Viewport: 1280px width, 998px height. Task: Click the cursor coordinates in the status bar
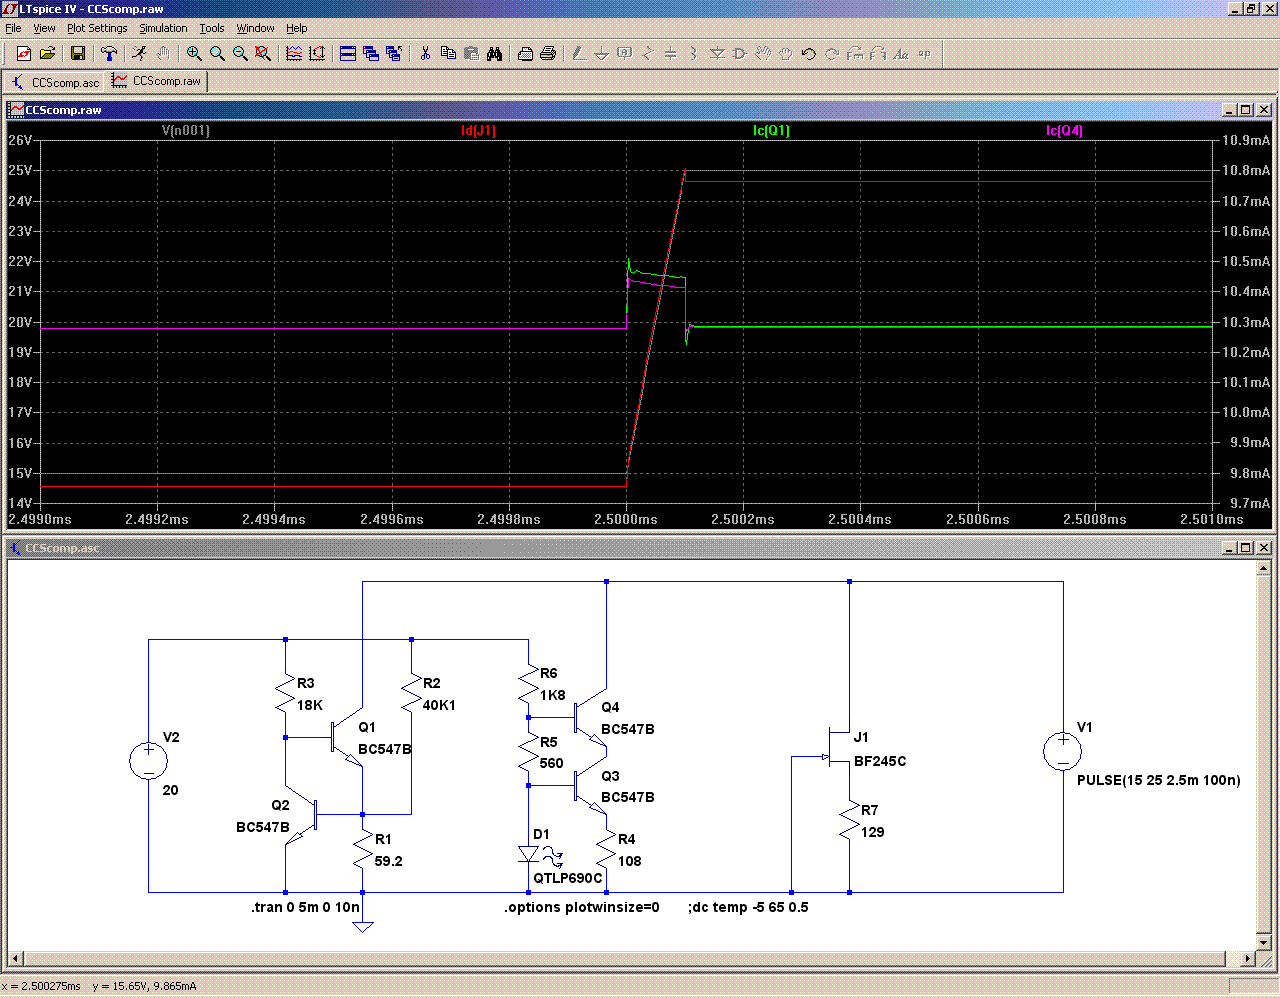(x=99, y=986)
